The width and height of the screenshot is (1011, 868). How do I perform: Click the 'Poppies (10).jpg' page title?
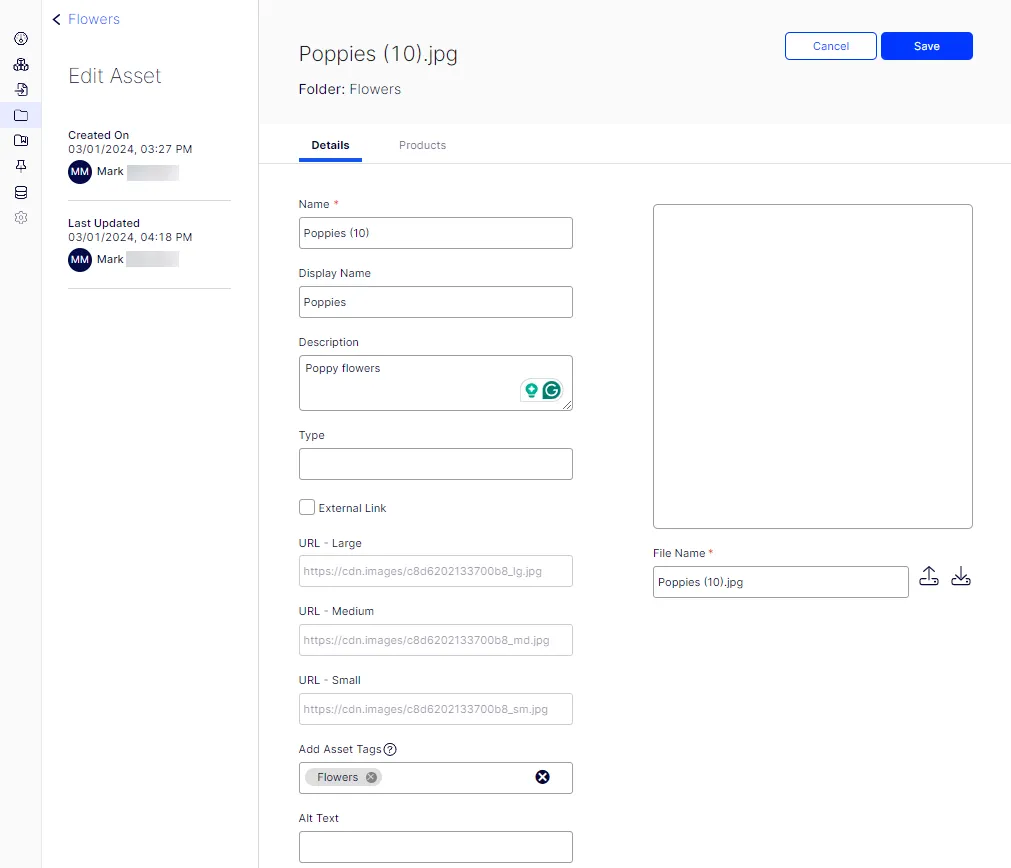pyautogui.click(x=378, y=54)
